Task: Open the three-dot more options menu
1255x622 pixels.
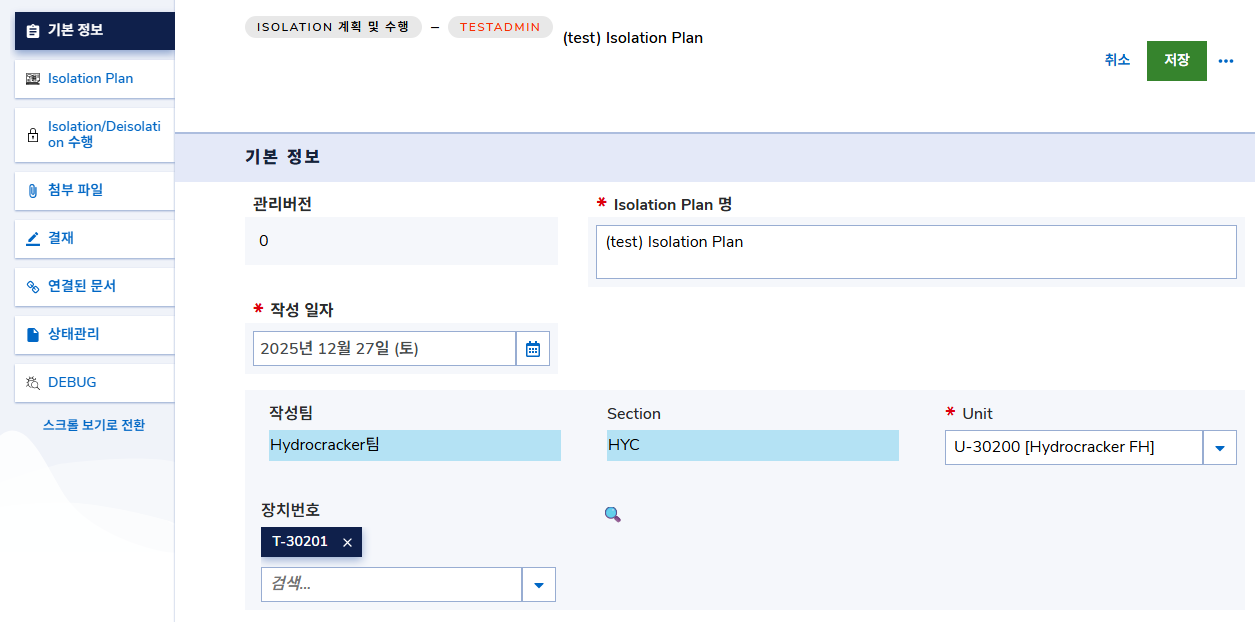Action: (1226, 61)
